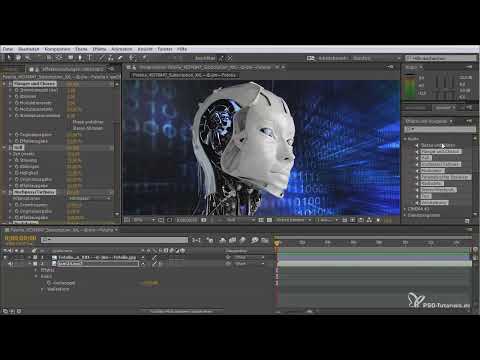Click the effects presets search field
Screen dimensions: 480x360
[x=440, y=129]
